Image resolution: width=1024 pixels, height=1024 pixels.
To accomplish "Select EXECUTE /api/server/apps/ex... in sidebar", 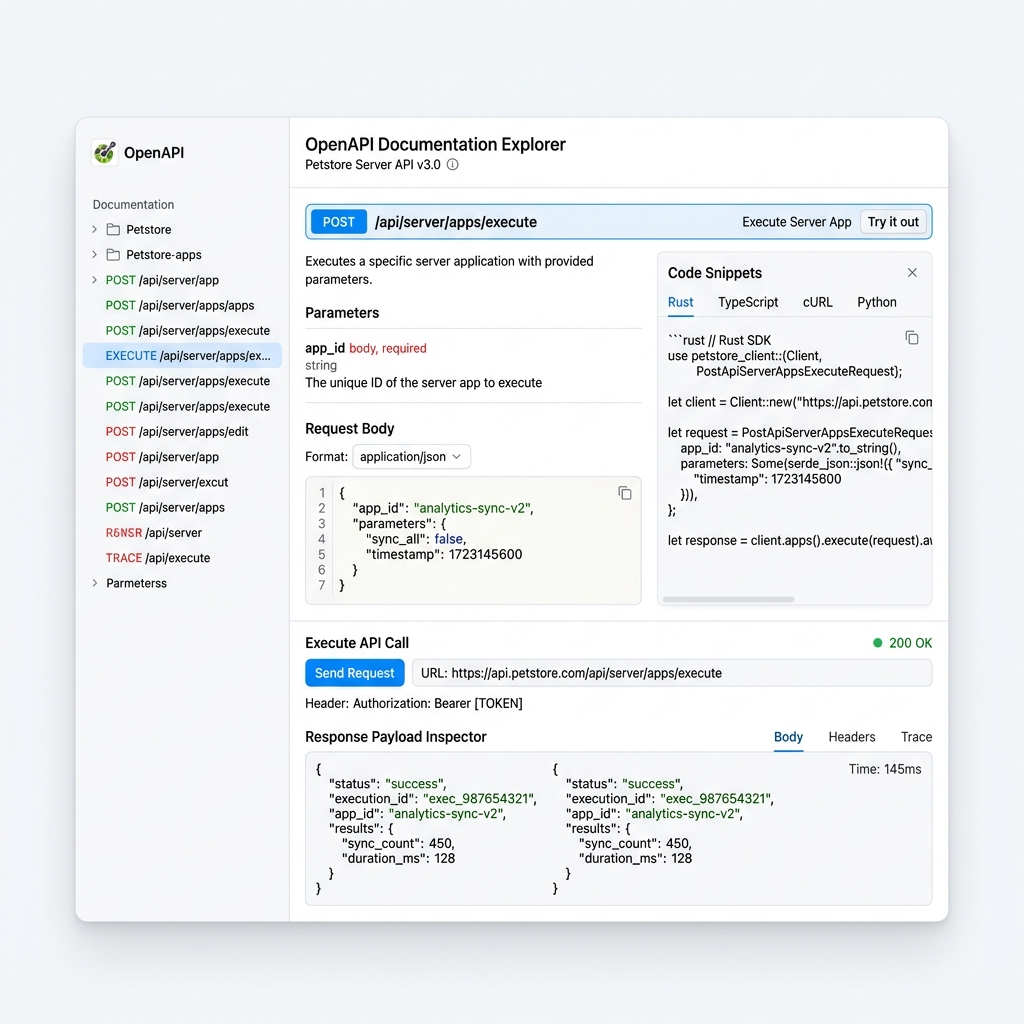I will click(x=182, y=355).
